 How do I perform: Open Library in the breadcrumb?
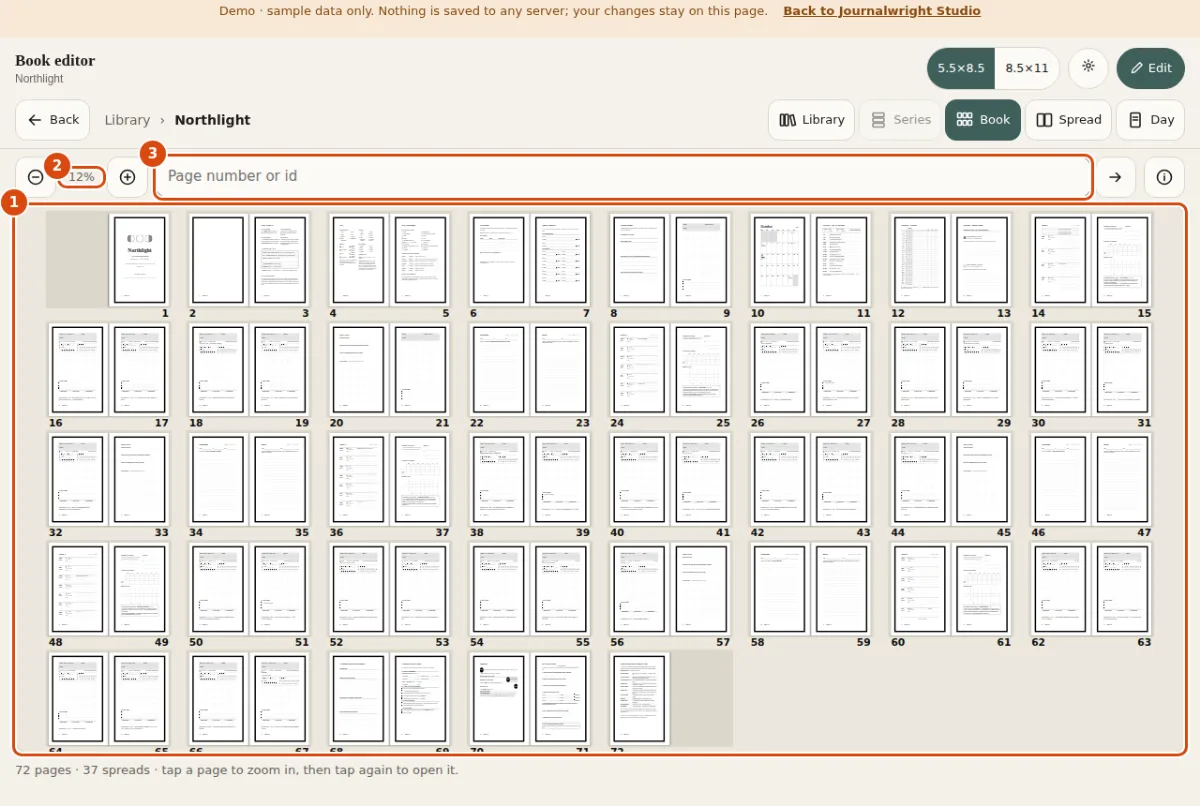[x=127, y=120]
